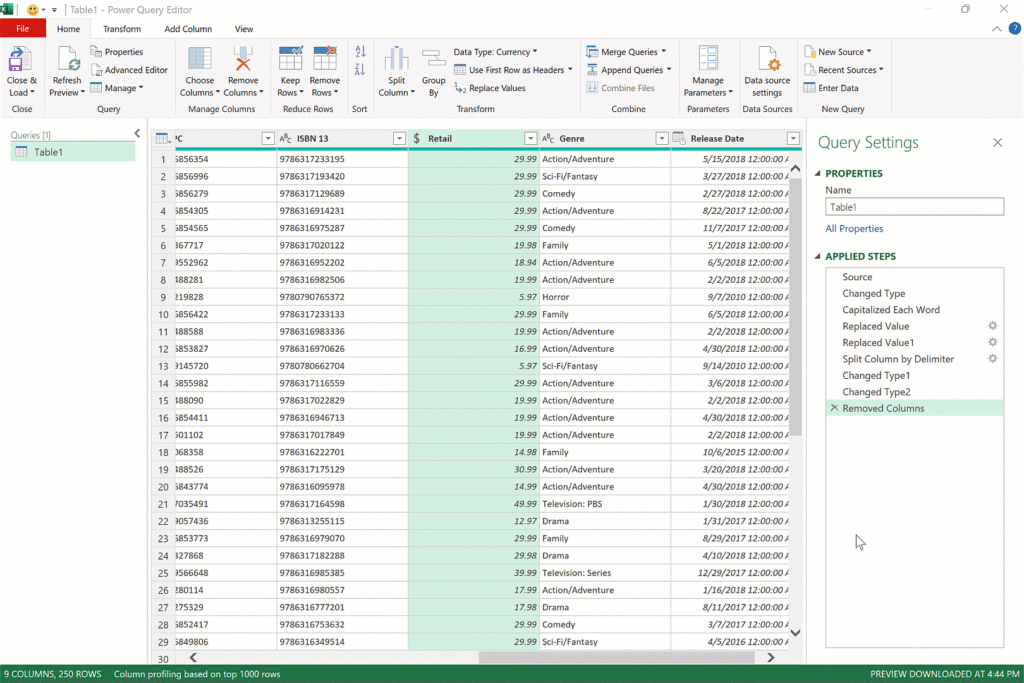Click gear icon beside Replaced Value step

(993, 326)
